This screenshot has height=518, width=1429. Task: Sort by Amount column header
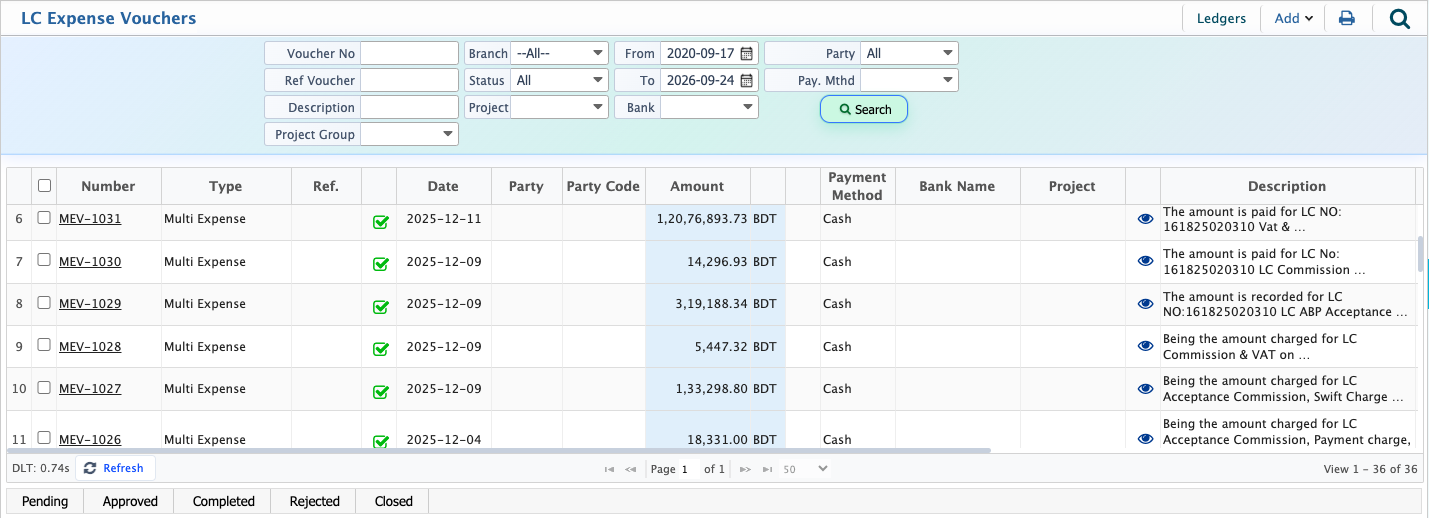pos(697,186)
